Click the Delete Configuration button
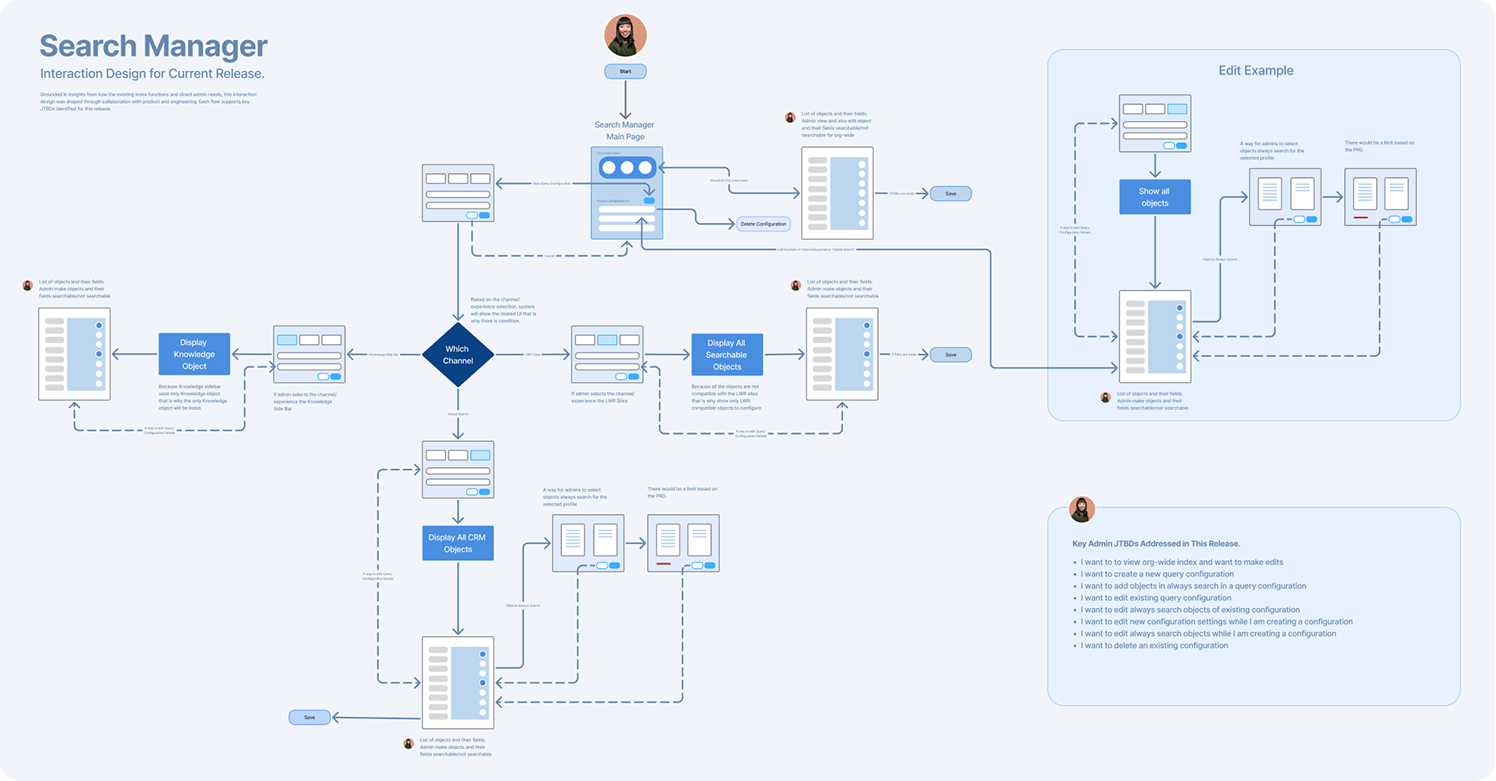Image resolution: width=1496 pixels, height=781 pixels. (763, 224)
